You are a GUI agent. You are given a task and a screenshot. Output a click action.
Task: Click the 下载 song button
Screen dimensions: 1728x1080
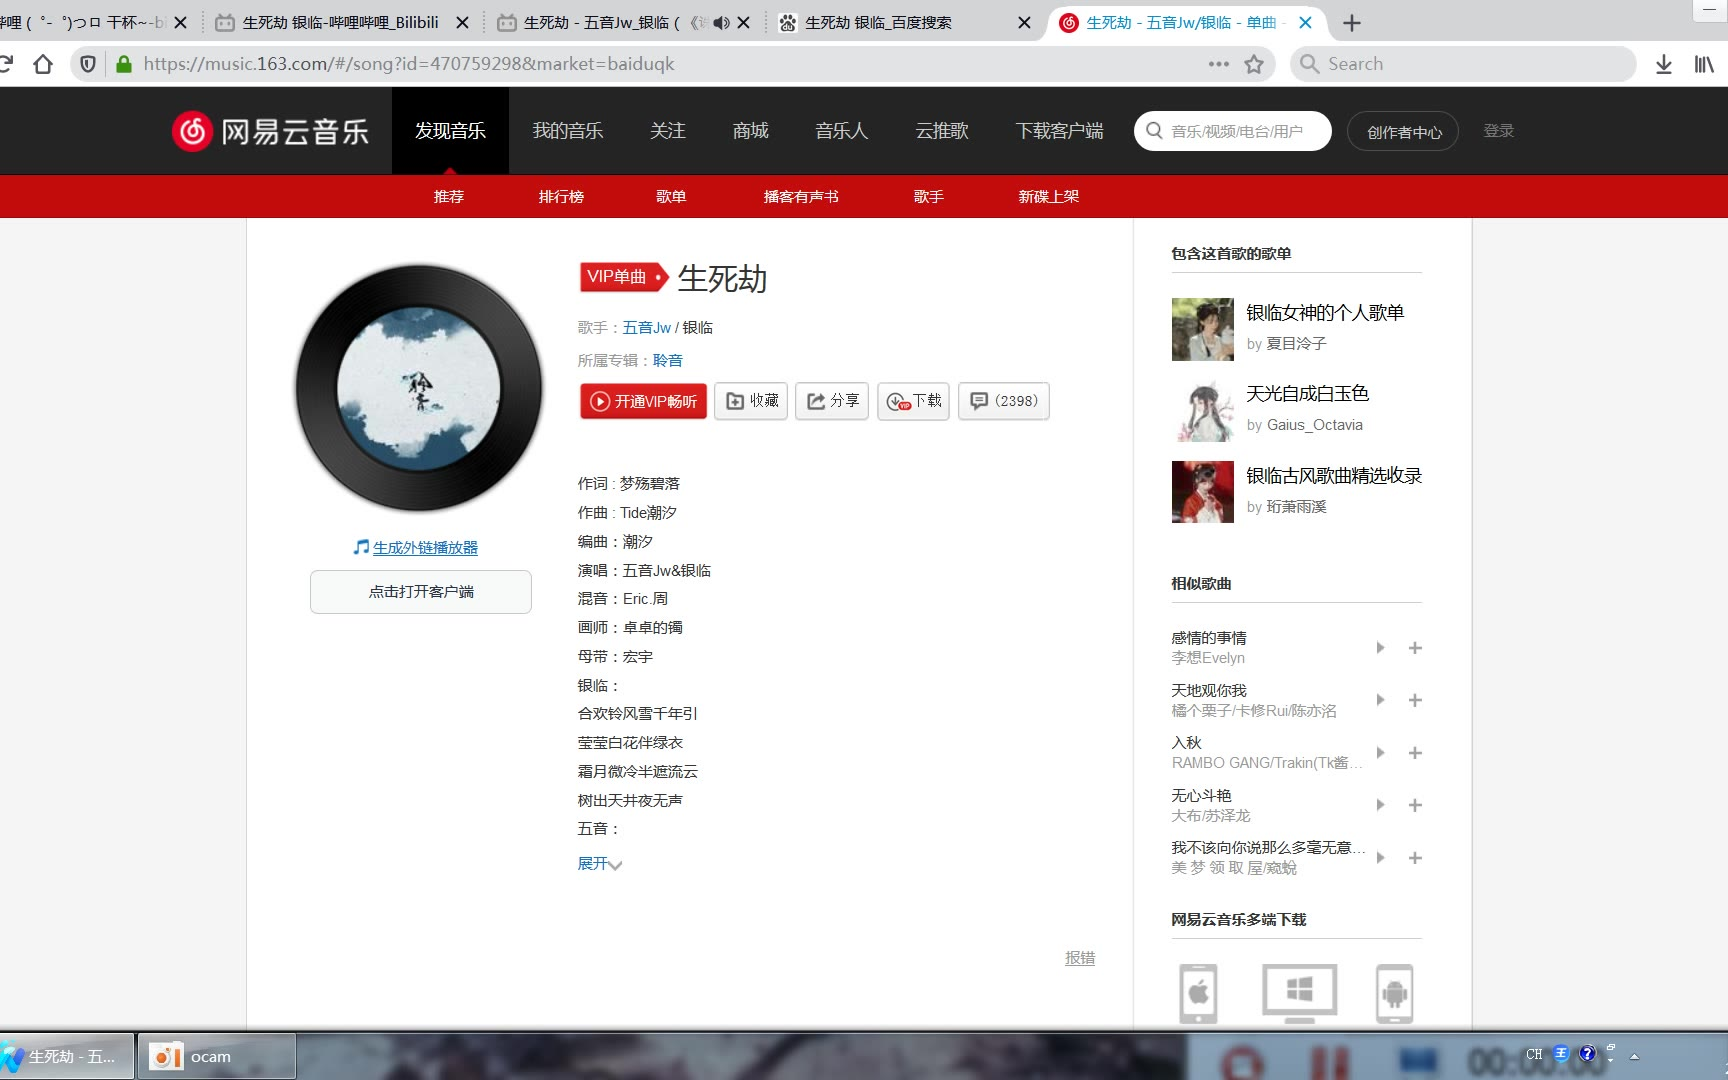[913, 401]
